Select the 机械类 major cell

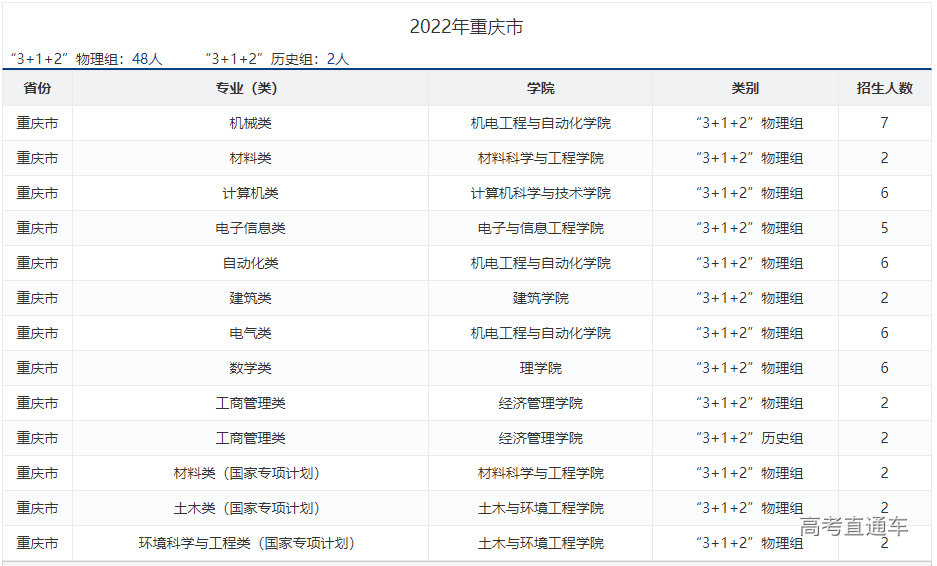coord(250,123)
